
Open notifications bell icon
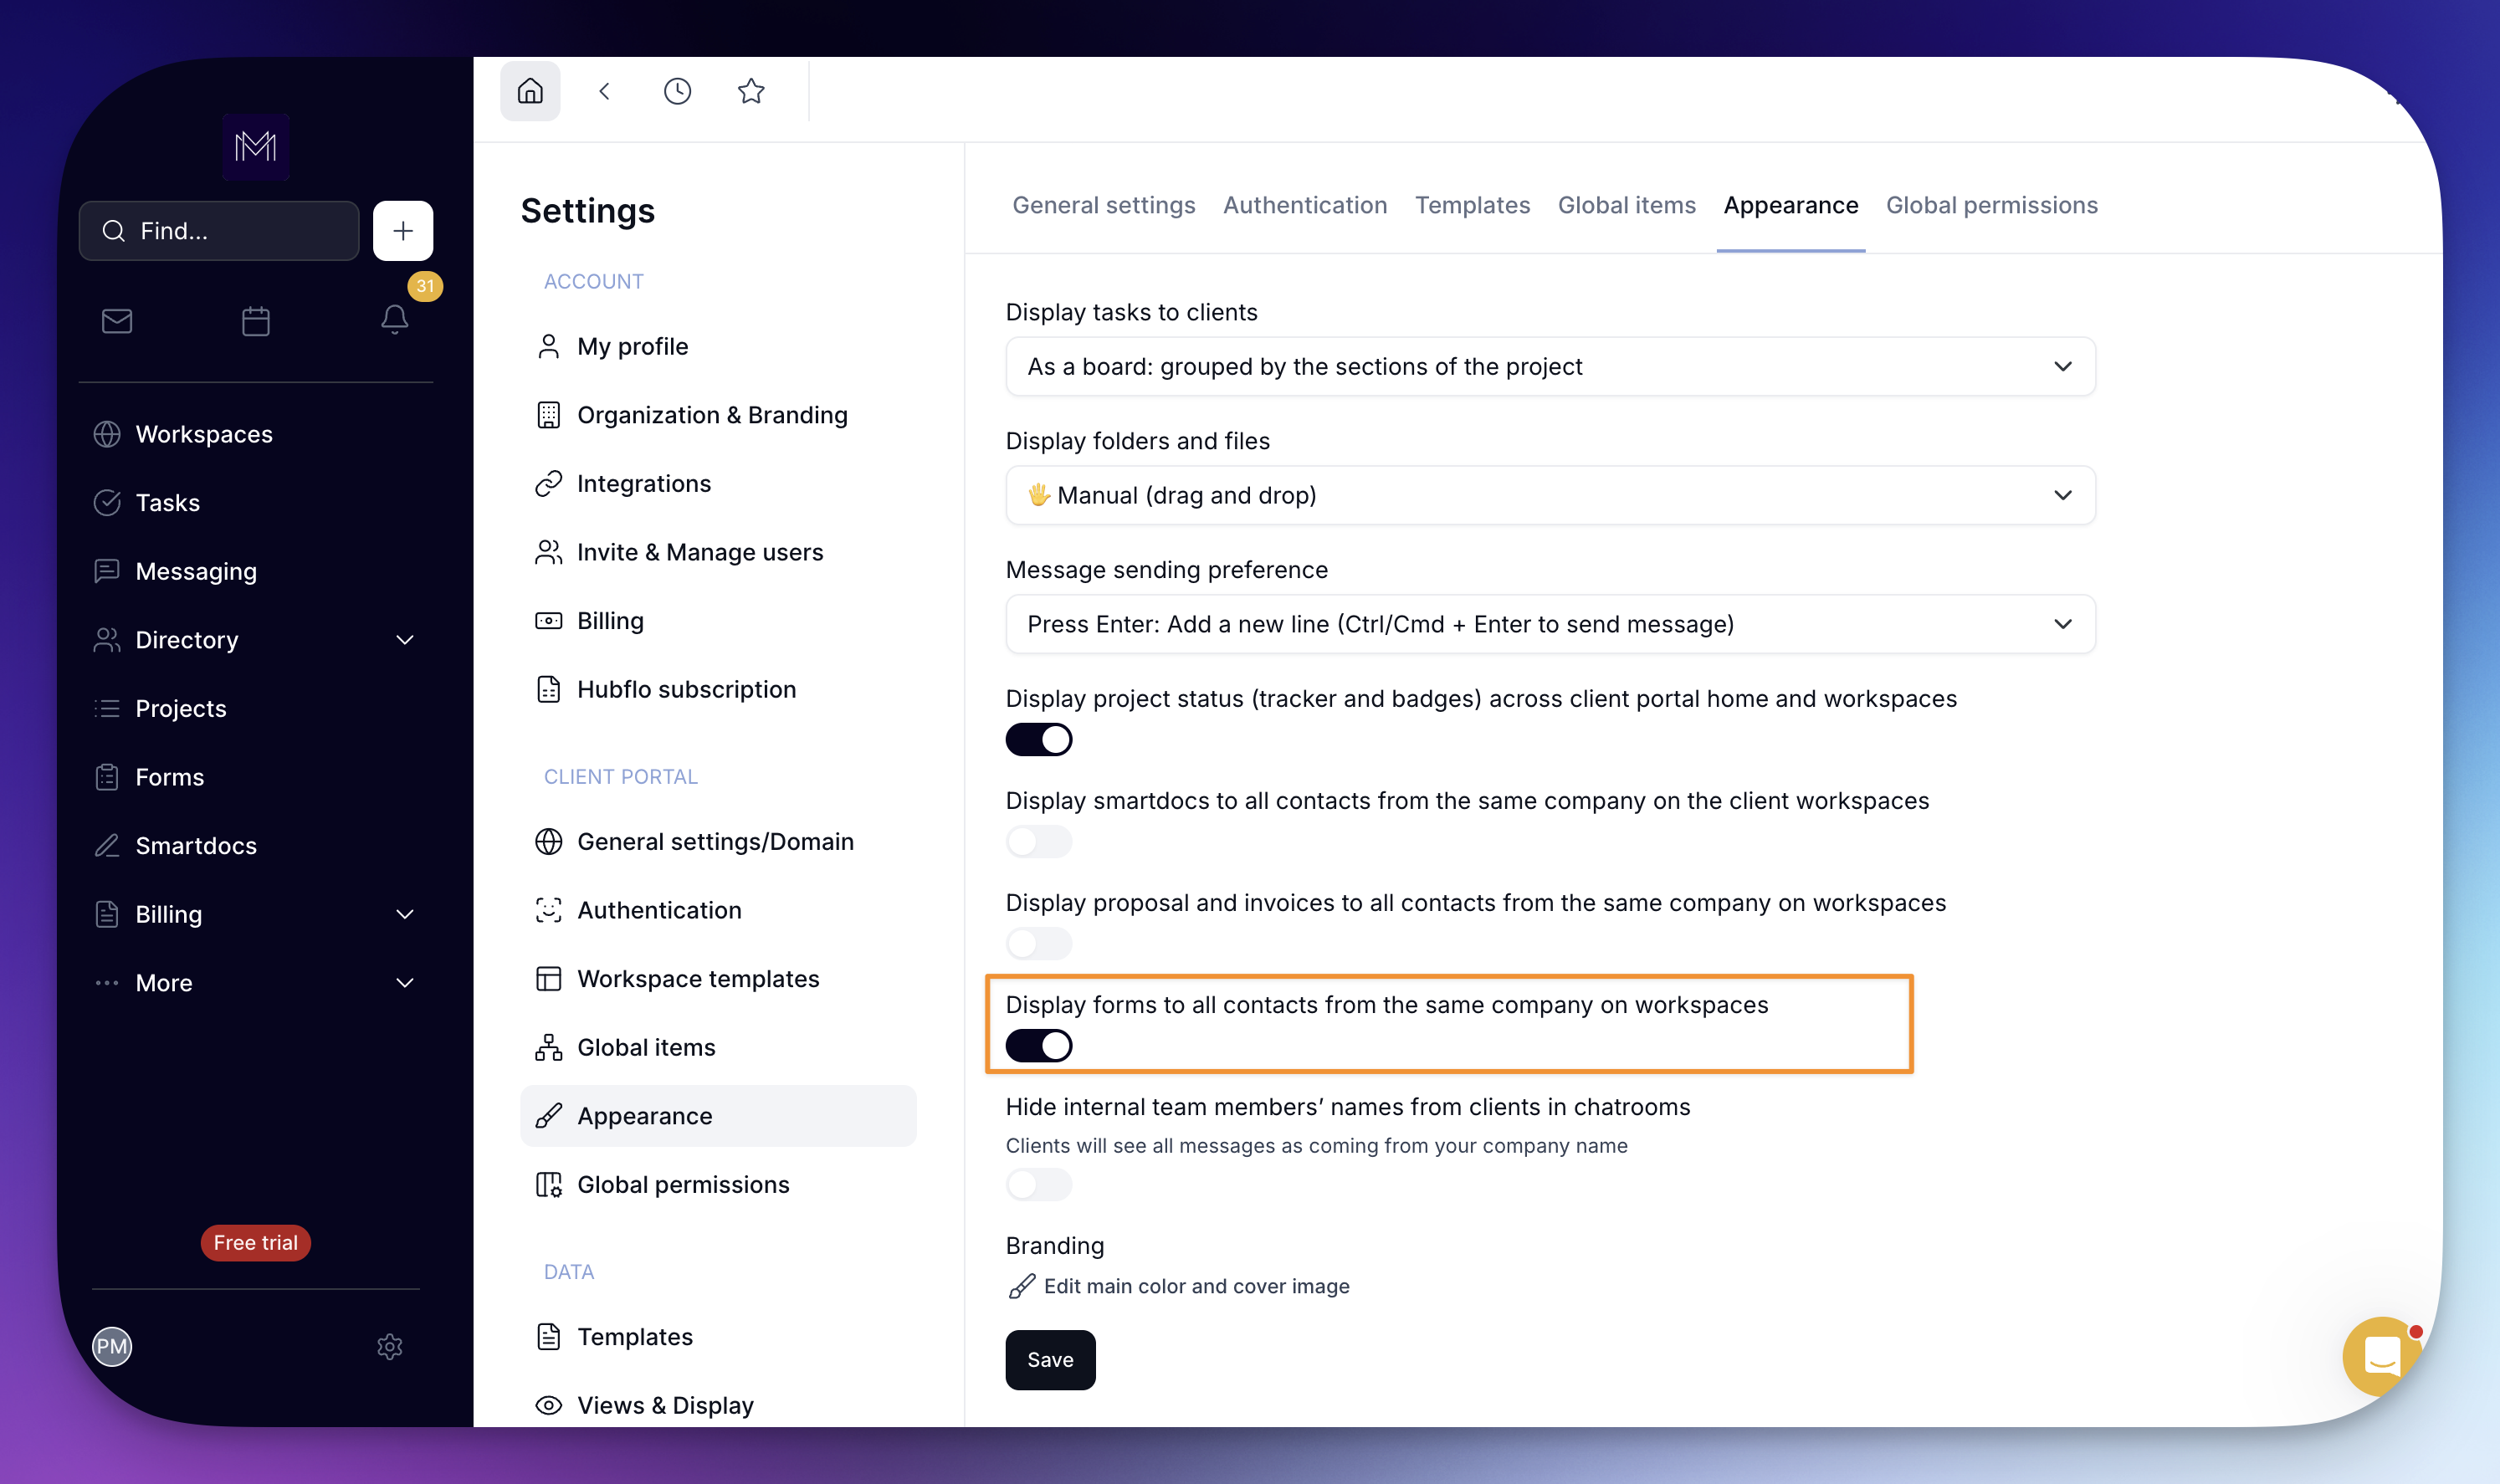[x=395, y=319]
